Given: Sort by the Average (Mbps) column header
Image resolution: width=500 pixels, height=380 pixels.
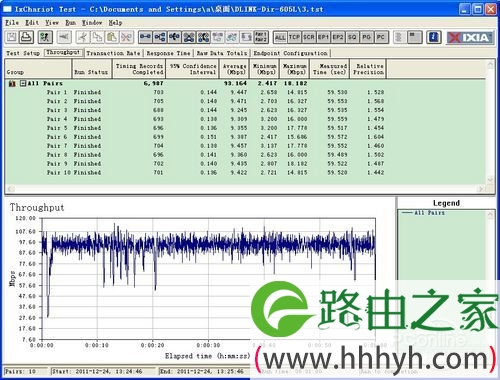Looking at the screenshot, I should (234, 69).
